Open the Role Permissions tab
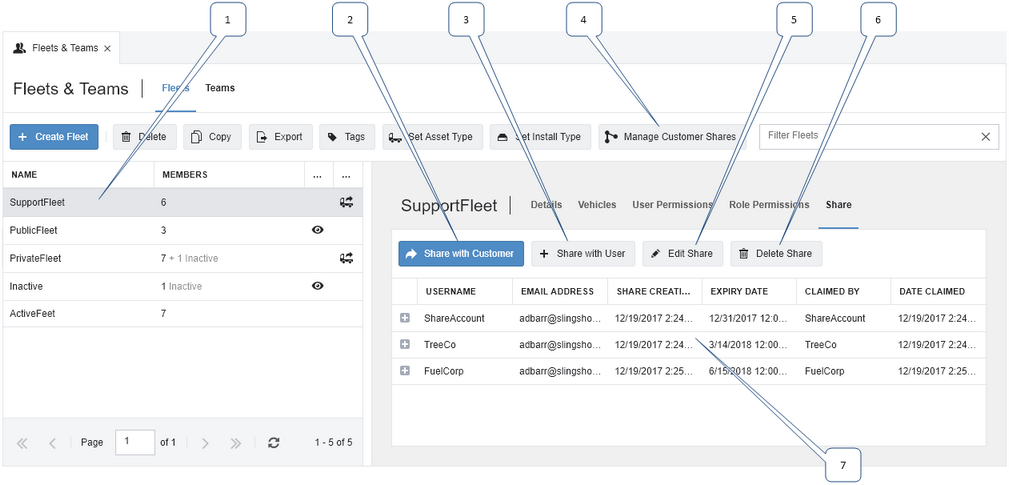1009x485 pixels. click(769, 205)
